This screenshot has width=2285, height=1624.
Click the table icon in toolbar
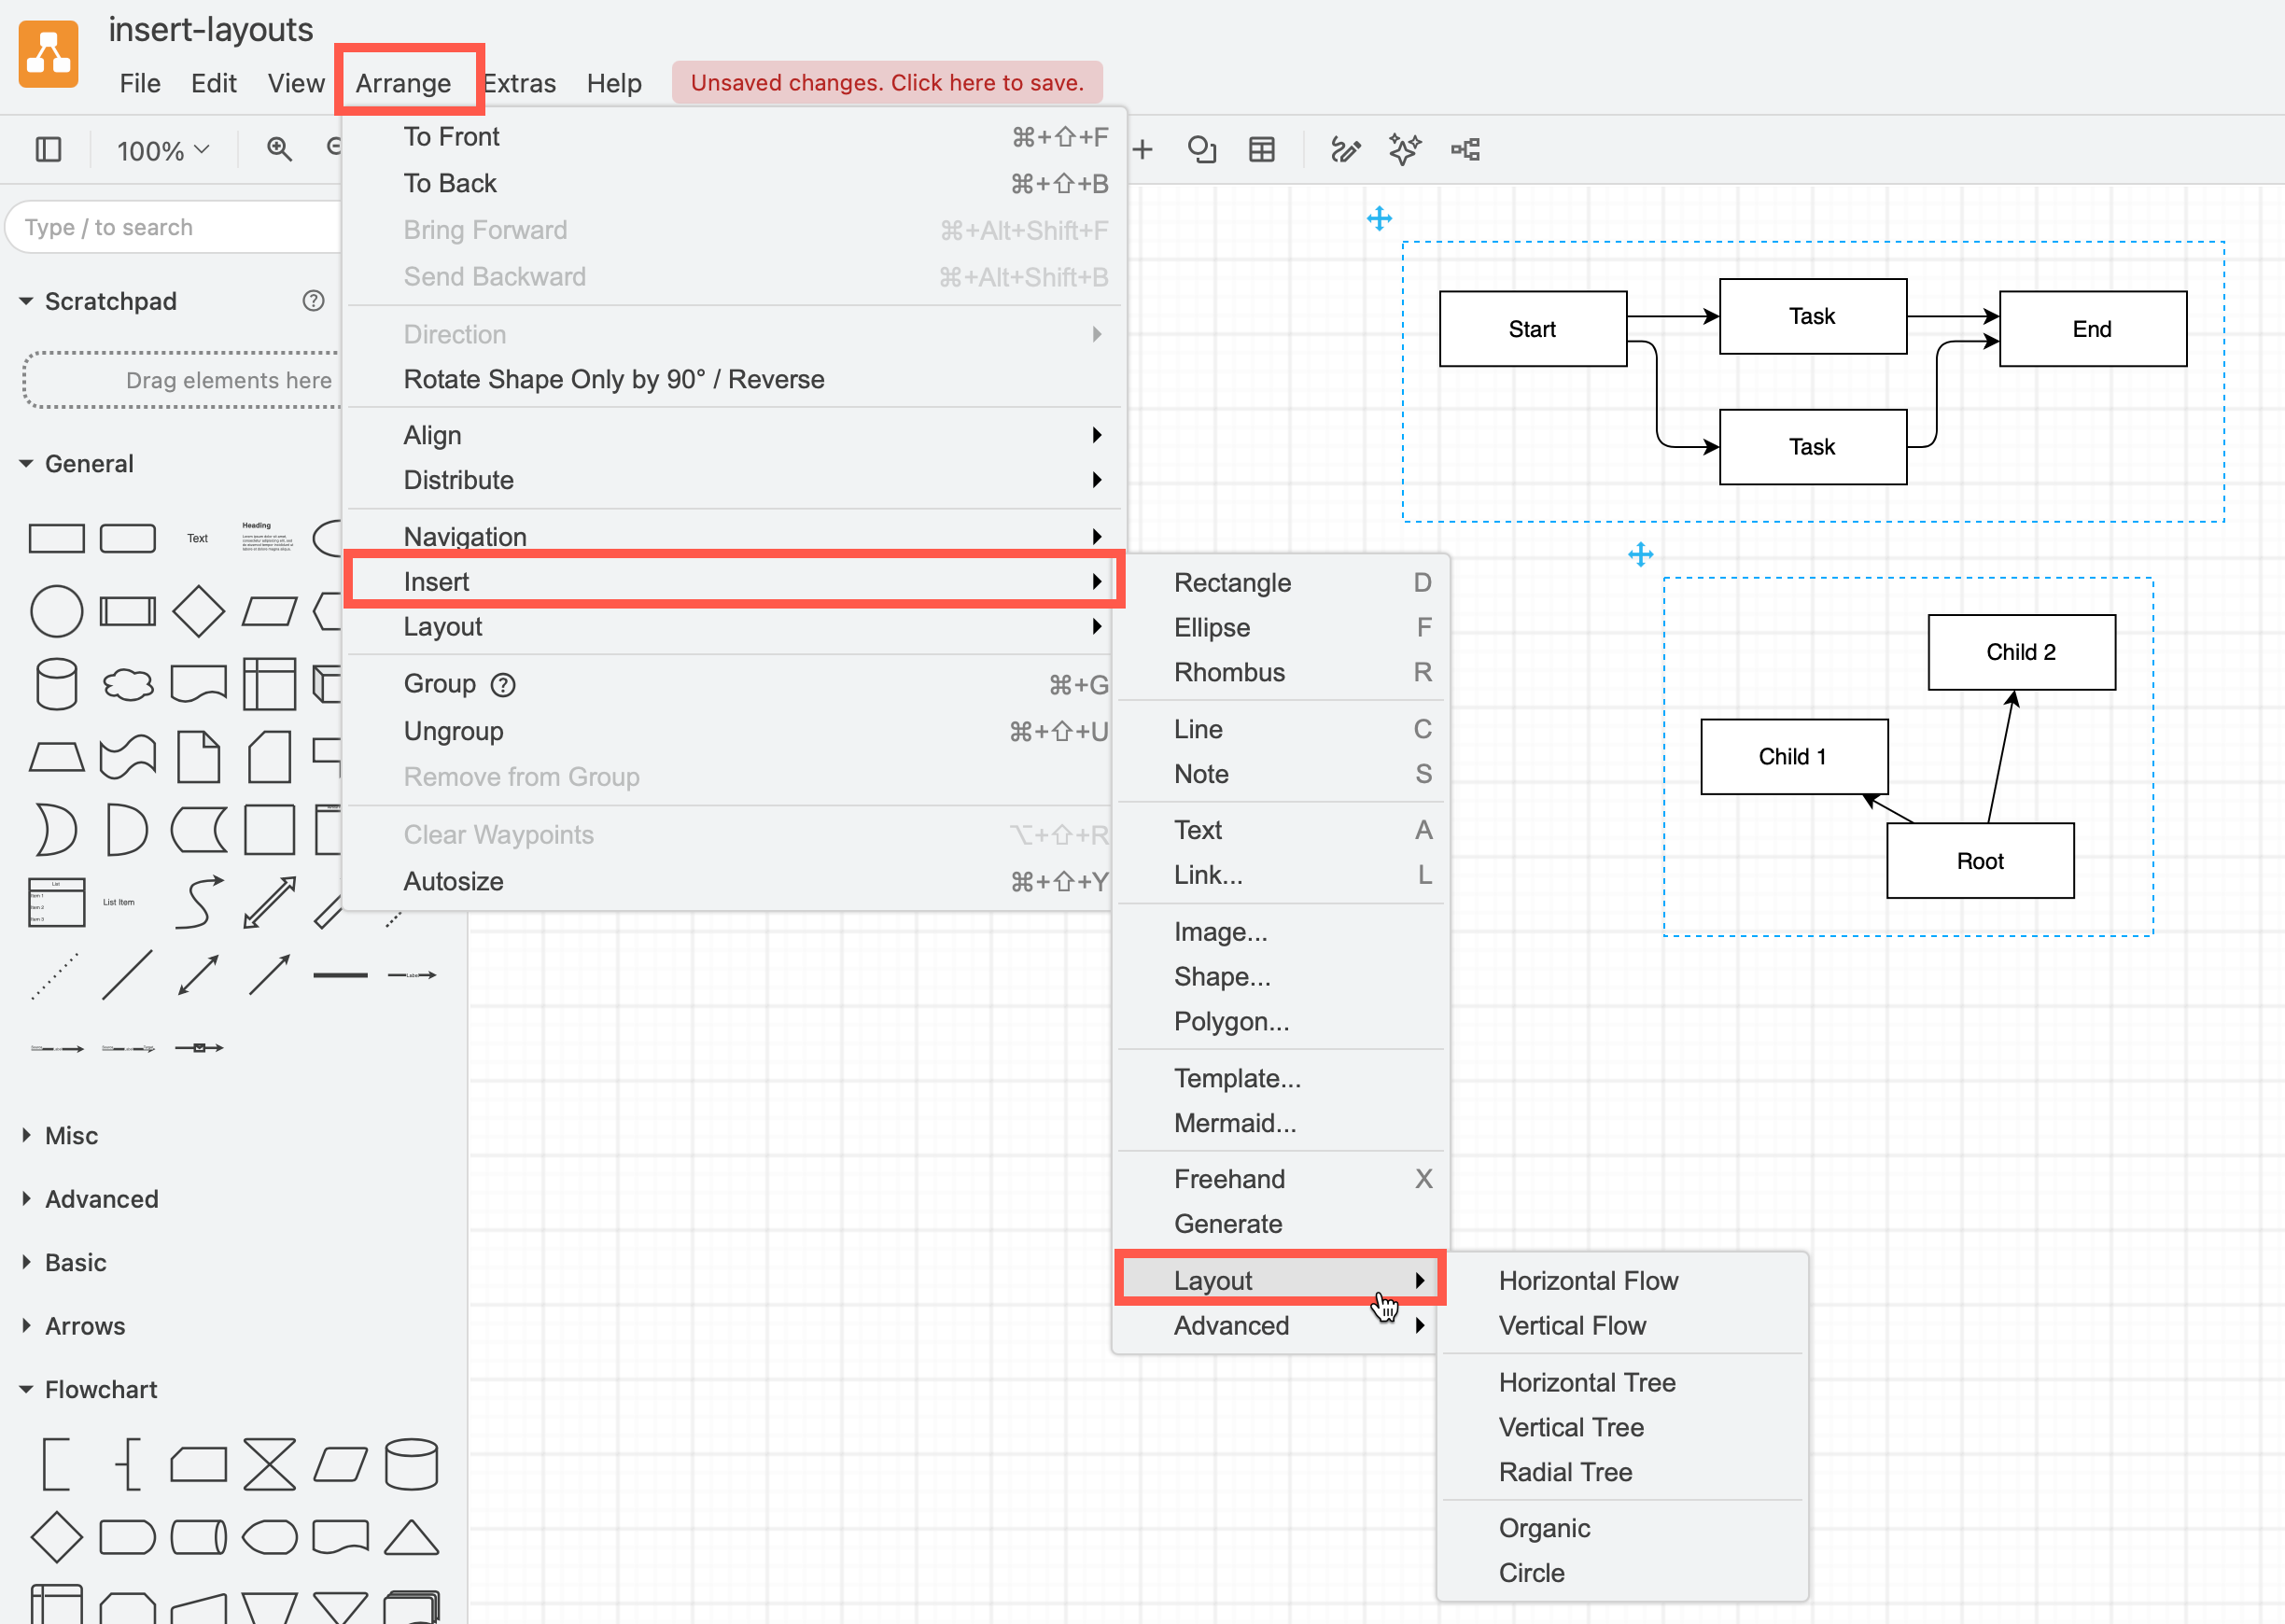coord(1262,150)
